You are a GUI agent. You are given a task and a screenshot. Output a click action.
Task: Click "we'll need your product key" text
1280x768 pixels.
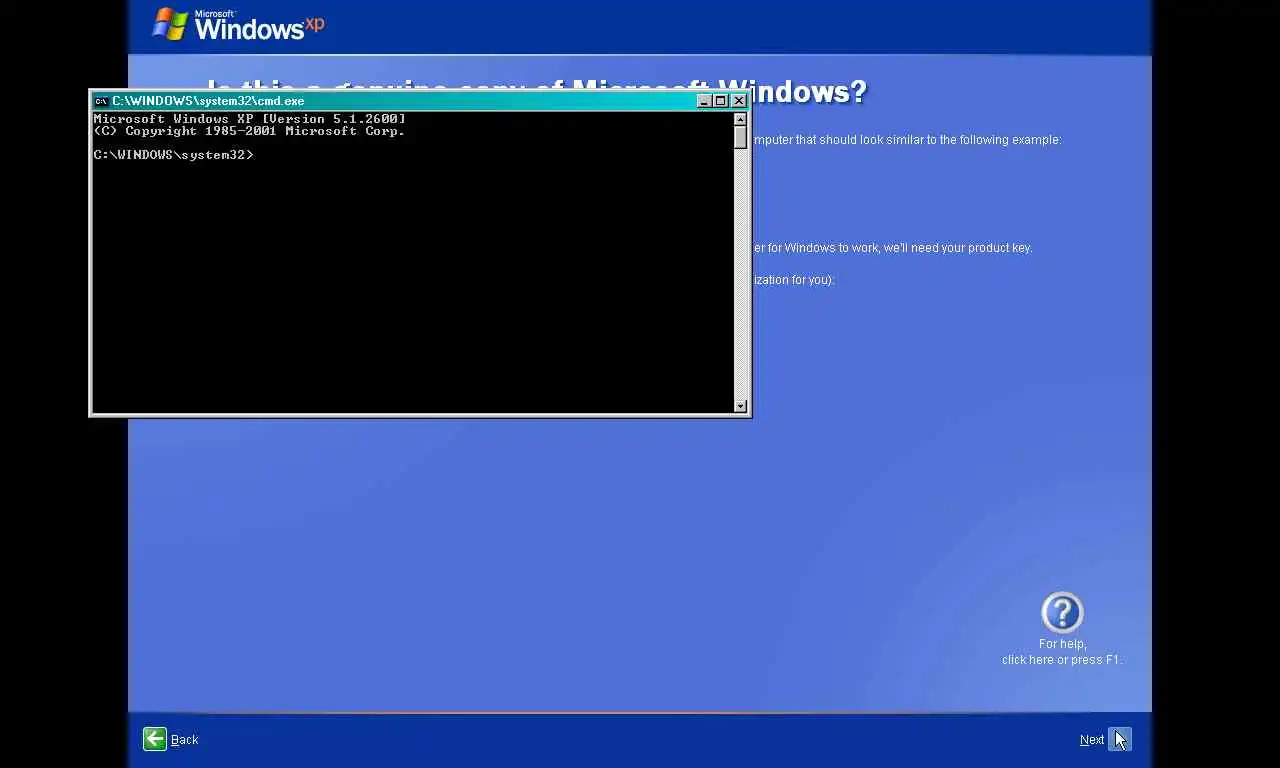pos(957,248)
